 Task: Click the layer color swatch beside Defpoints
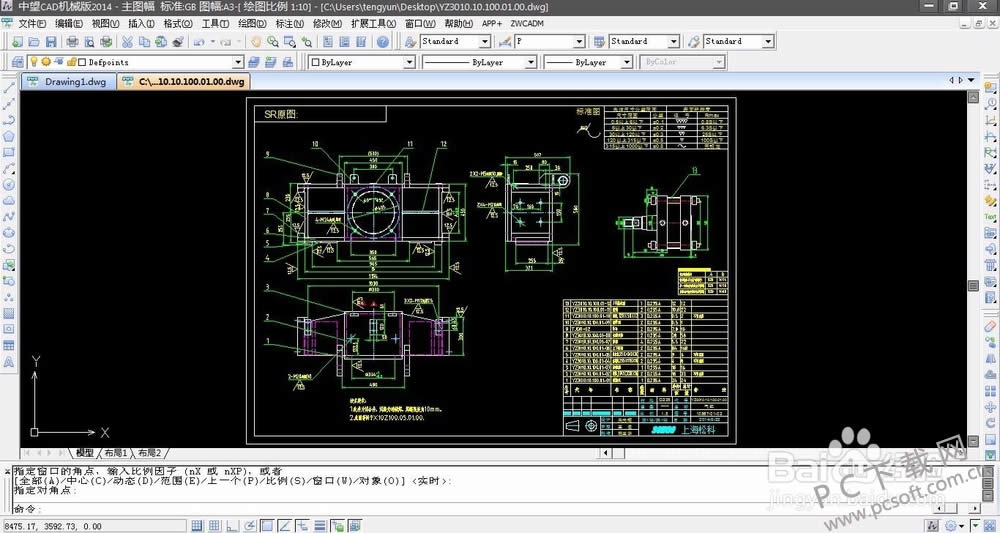[81, 62]
